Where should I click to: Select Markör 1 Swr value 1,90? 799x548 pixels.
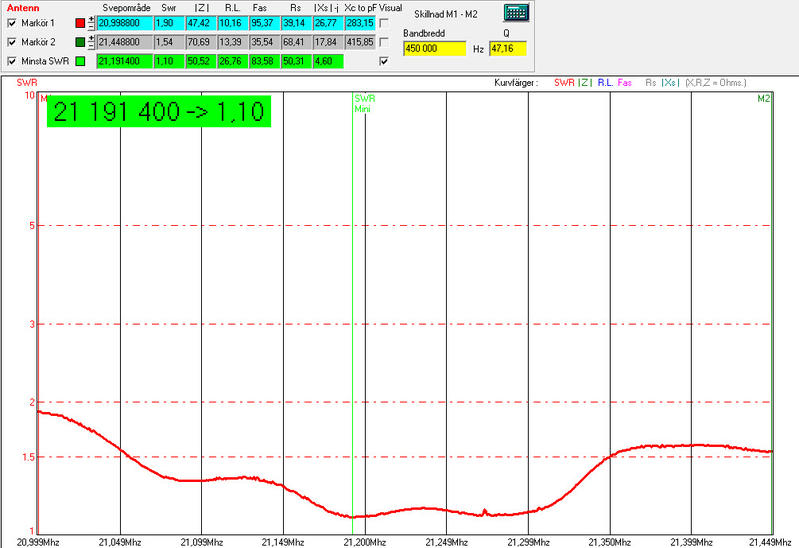point(169,23)
